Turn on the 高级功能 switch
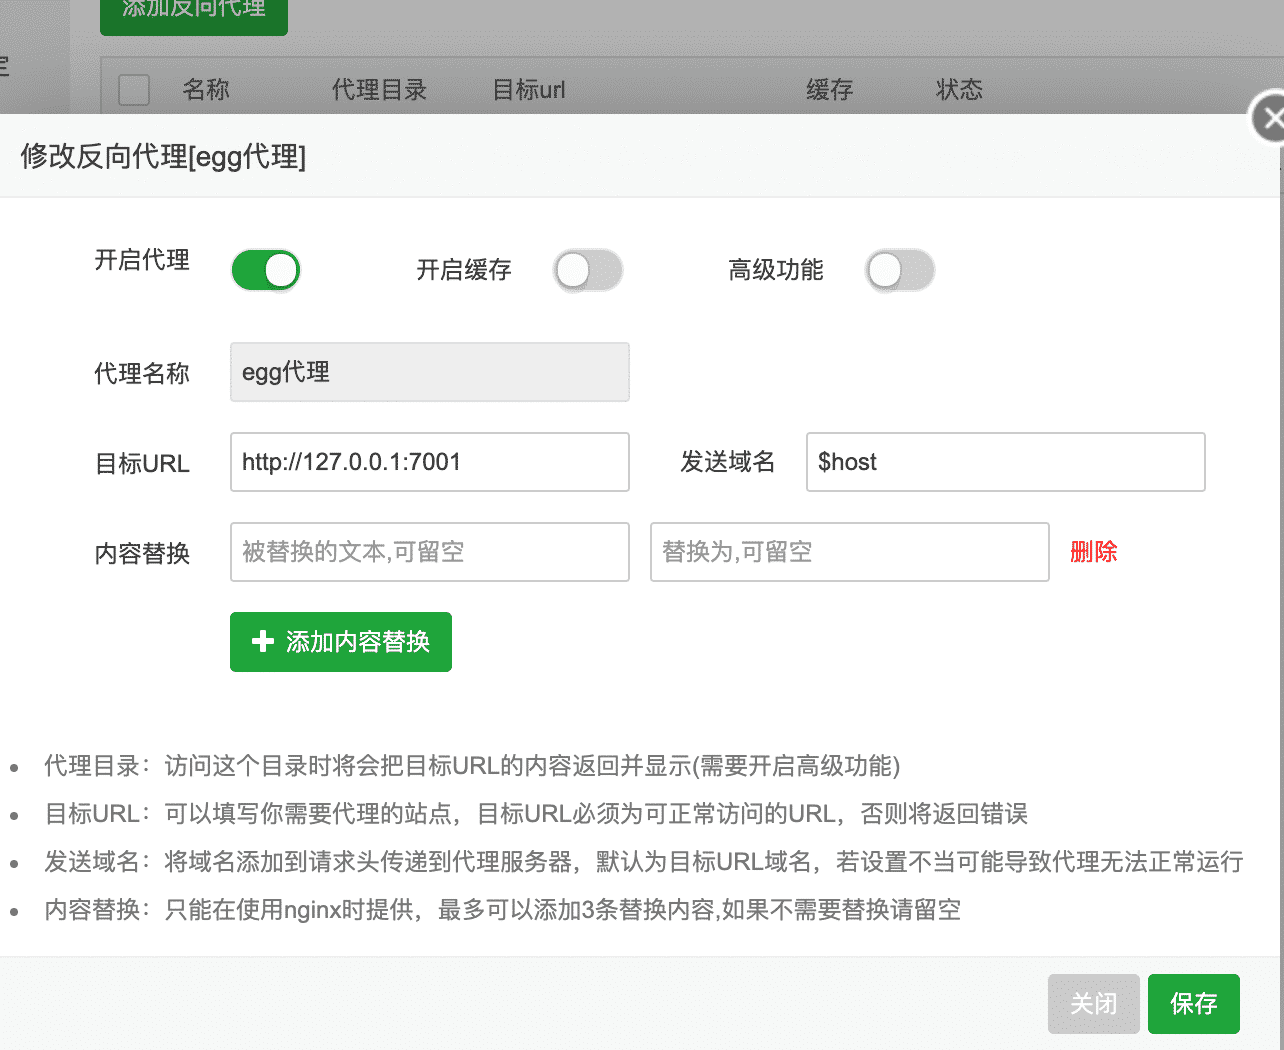This screenshot has width=1284, height=1050. (x=900, y=270)
